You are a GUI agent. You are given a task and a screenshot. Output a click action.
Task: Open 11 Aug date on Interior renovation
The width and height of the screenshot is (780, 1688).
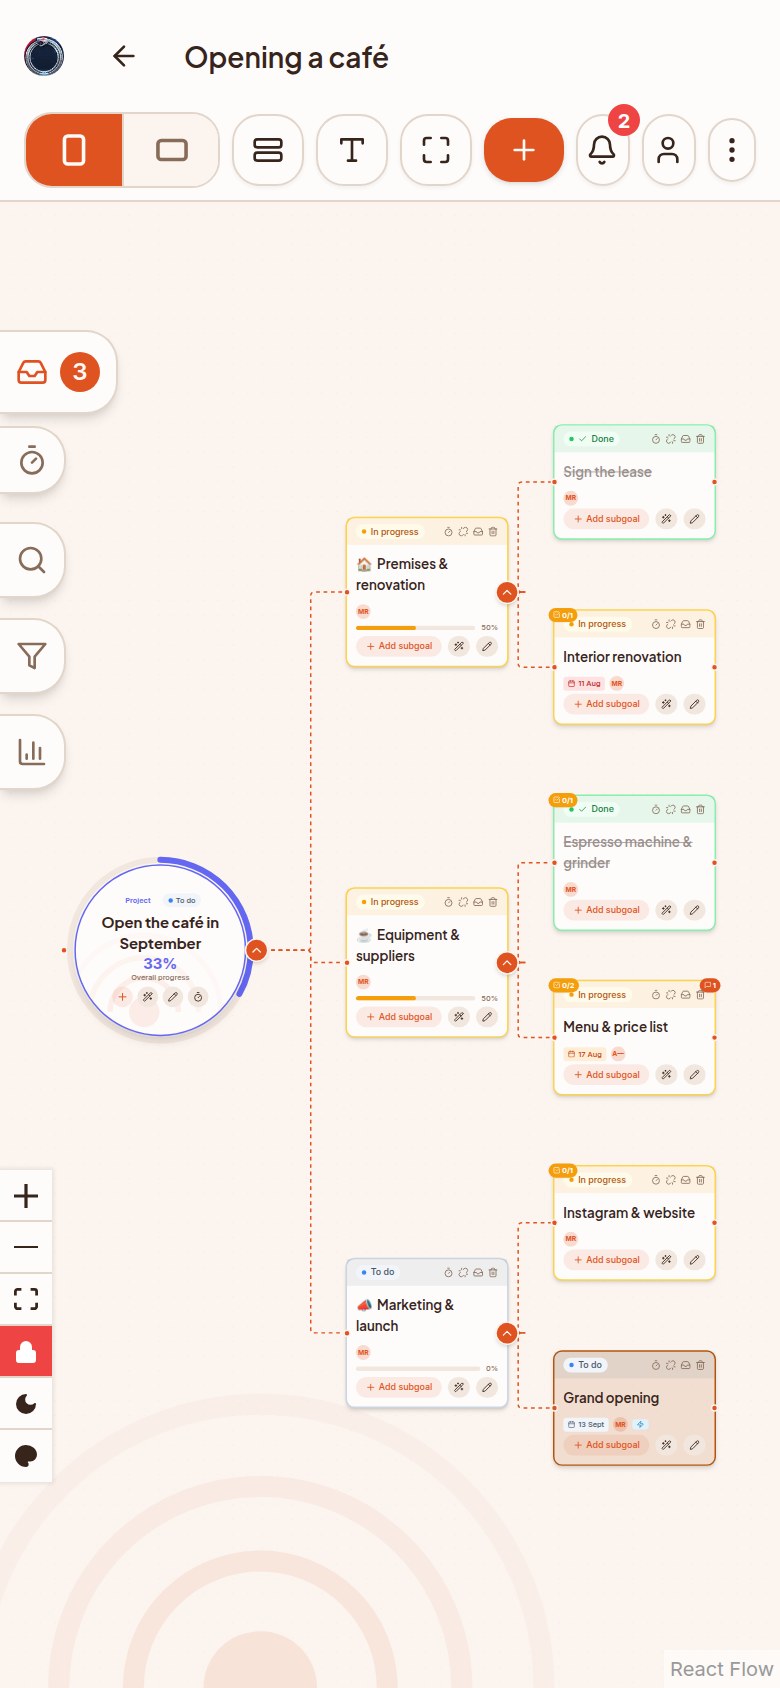pyautogui.click(x=584, y=684)
